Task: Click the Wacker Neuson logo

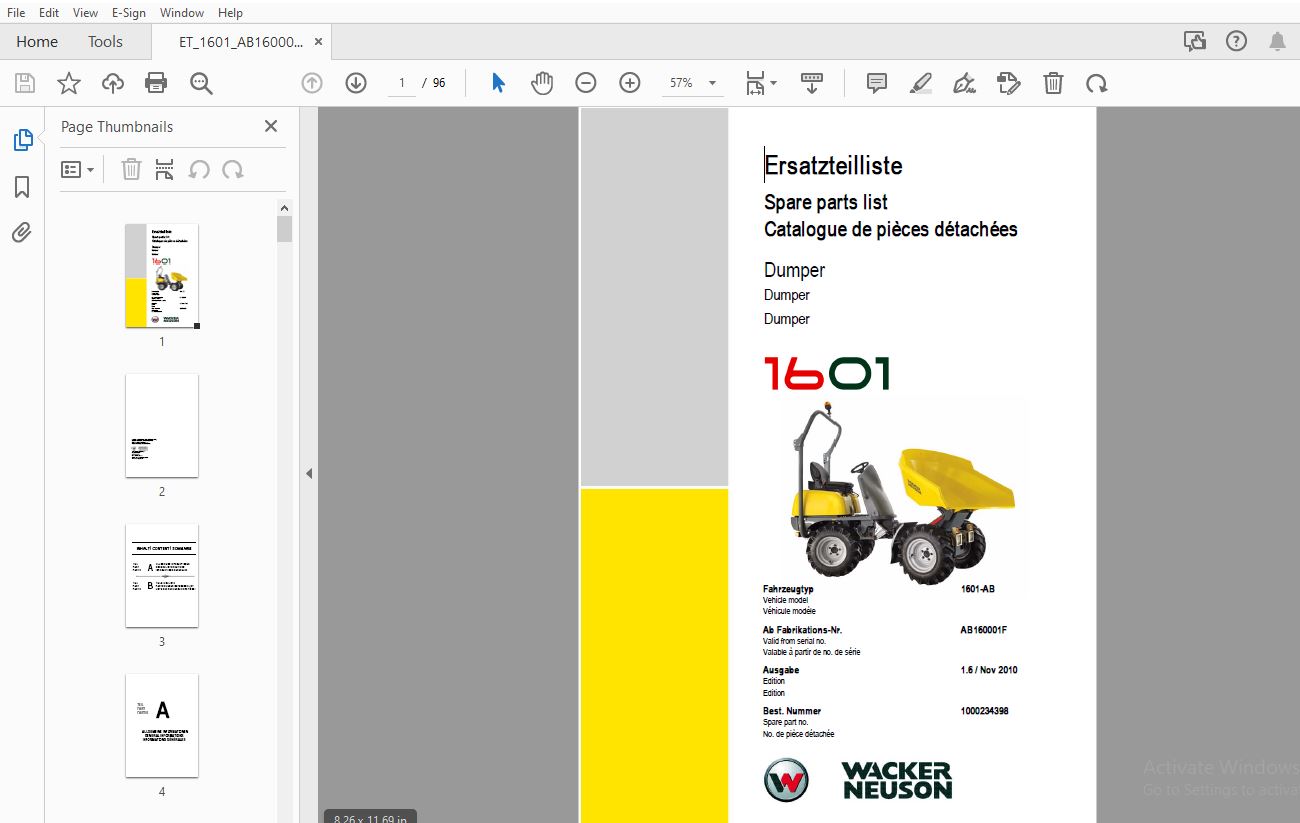Action: [858, 780]
